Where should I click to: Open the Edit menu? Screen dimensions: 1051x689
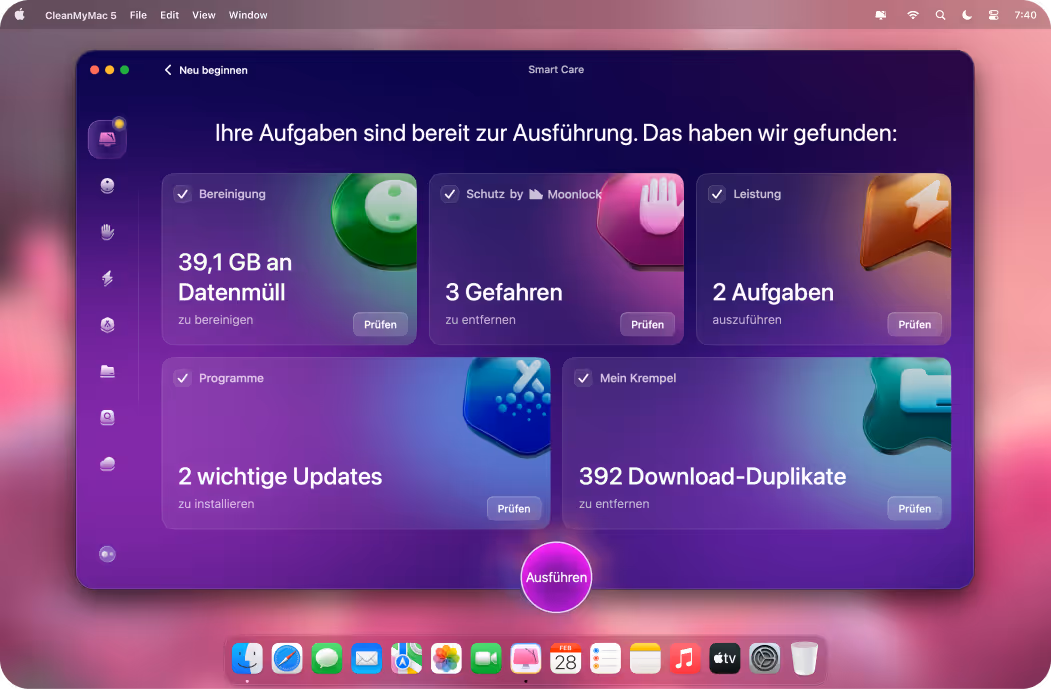[x=170, y=15]
